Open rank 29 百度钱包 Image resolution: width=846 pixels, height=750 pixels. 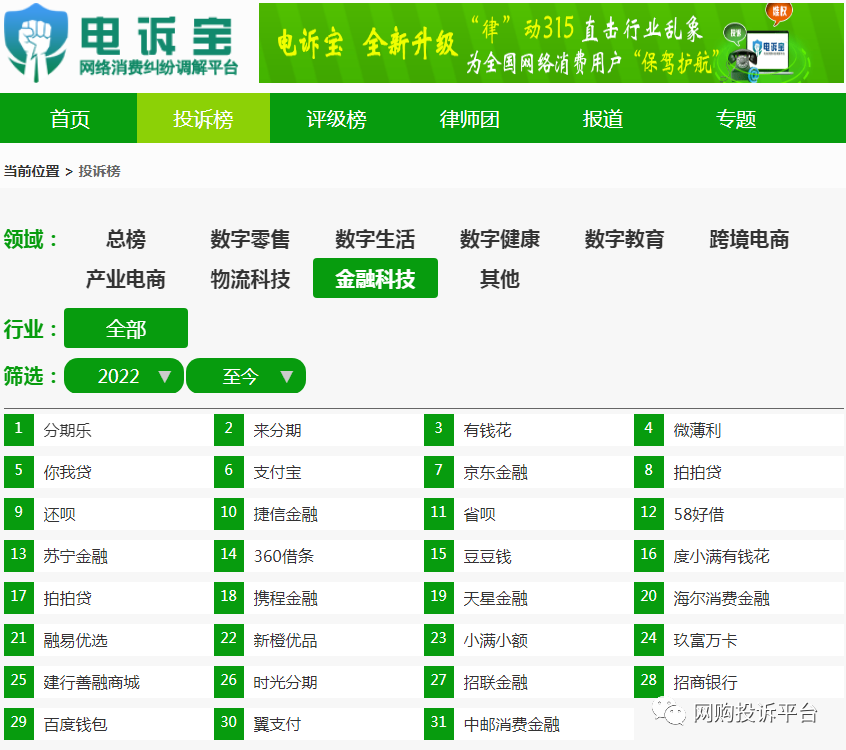107,724
